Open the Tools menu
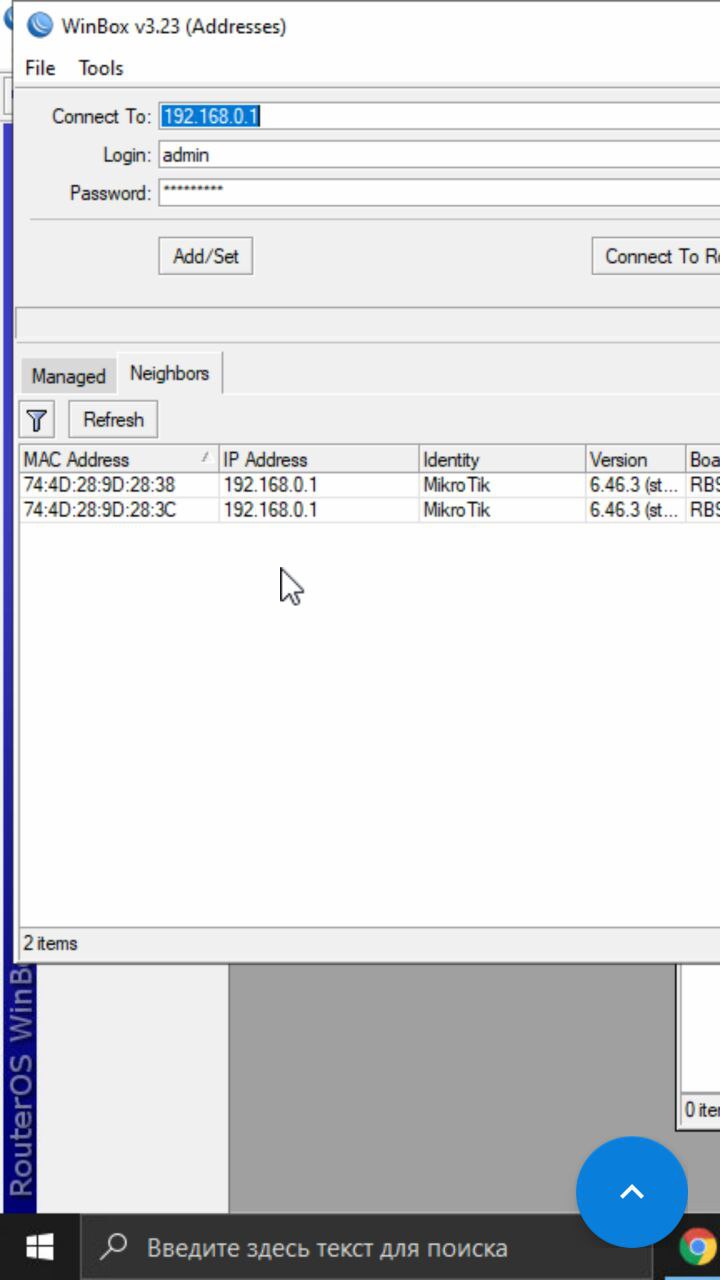 pyautogui.click(x=101, y=68)
